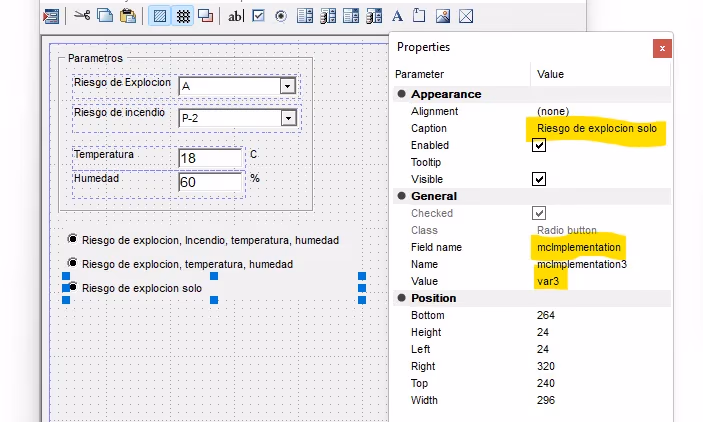Viewport: 703px width, 422px height.
Task: Select the database list box tool
Action: [328, 16]
